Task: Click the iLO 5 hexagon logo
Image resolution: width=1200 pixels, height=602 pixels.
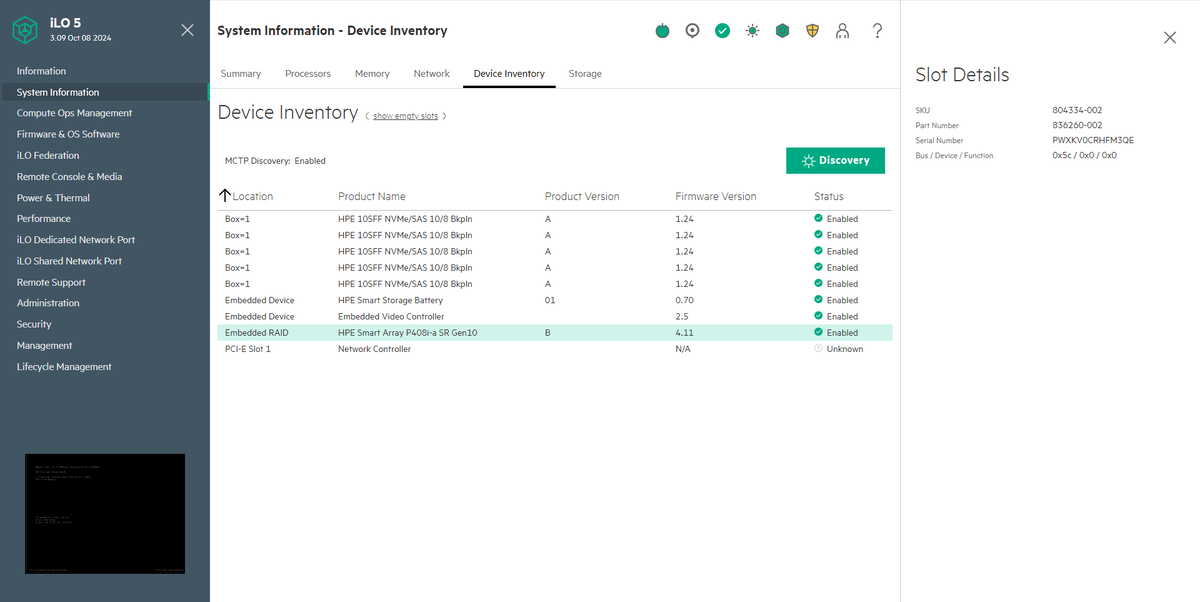Action: click(25, 31)
